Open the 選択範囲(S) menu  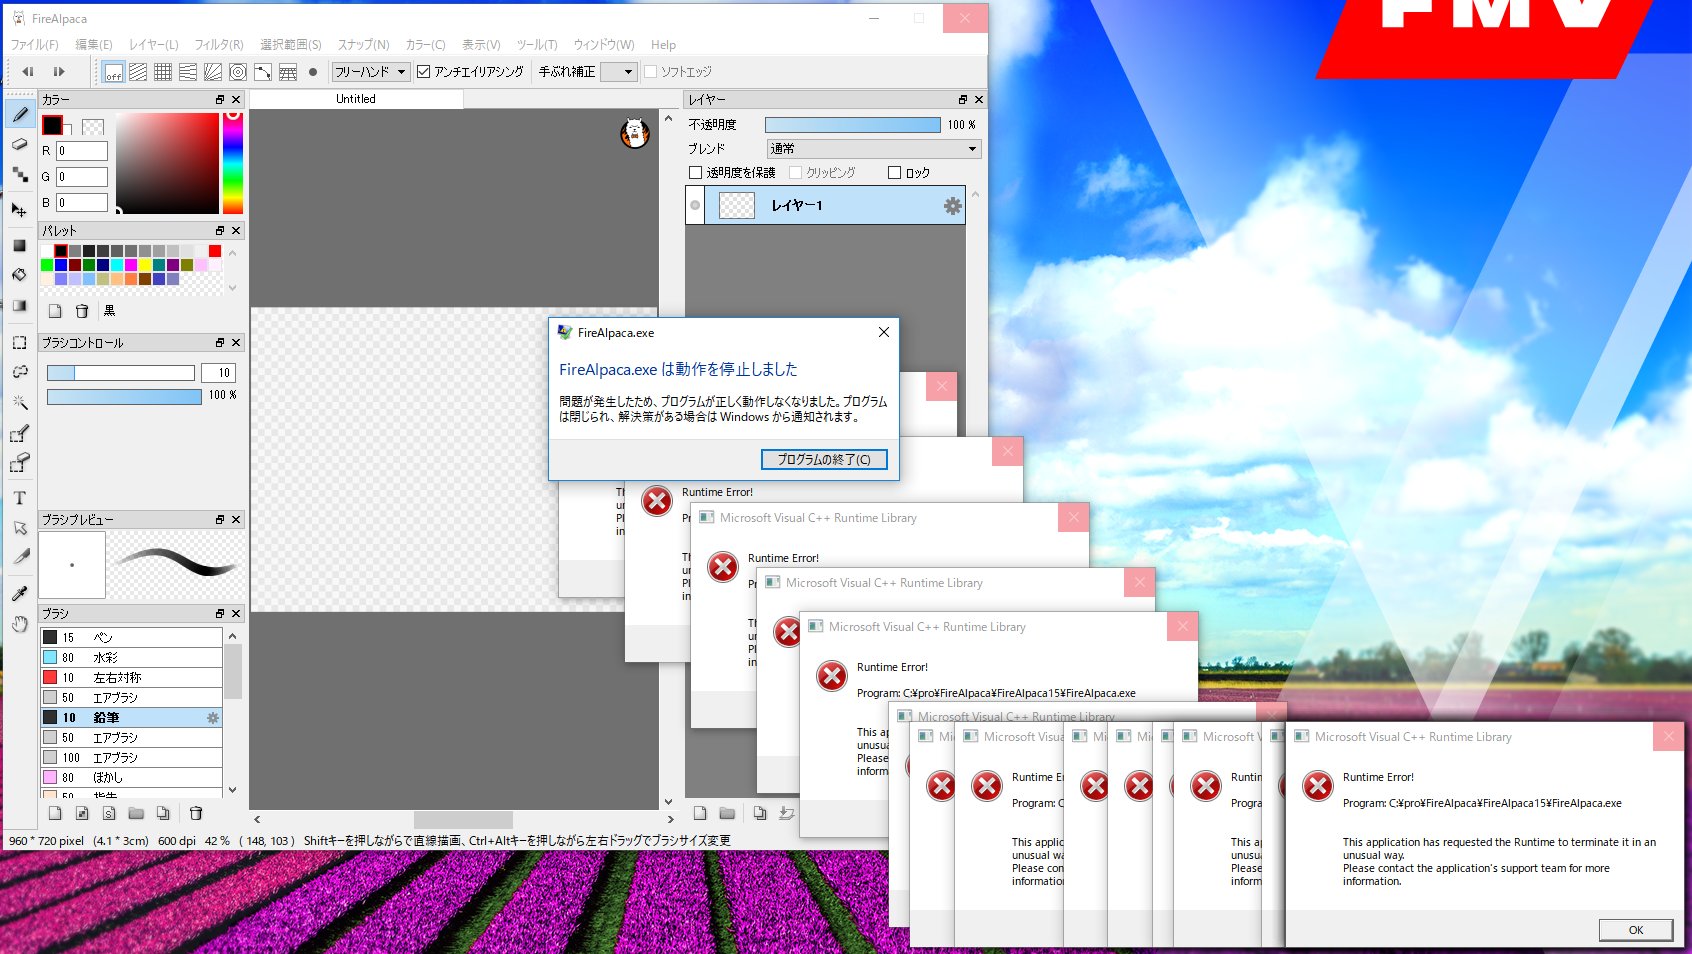pos(291,45)
